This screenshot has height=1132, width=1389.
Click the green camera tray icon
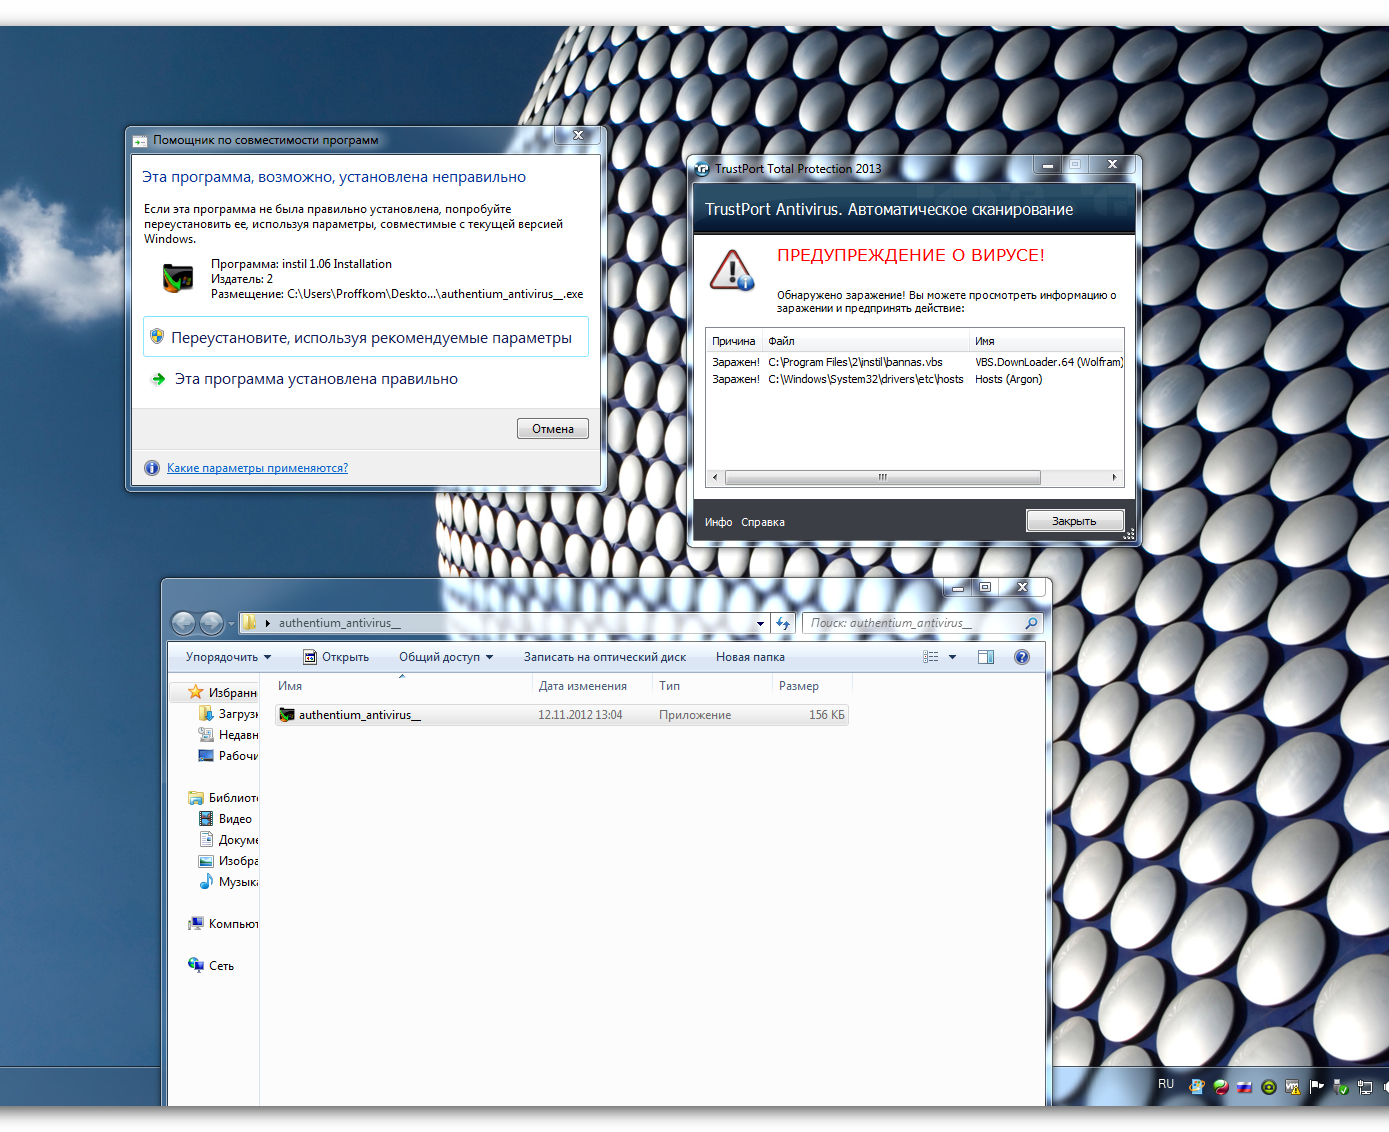[x=1269, y=1087]
